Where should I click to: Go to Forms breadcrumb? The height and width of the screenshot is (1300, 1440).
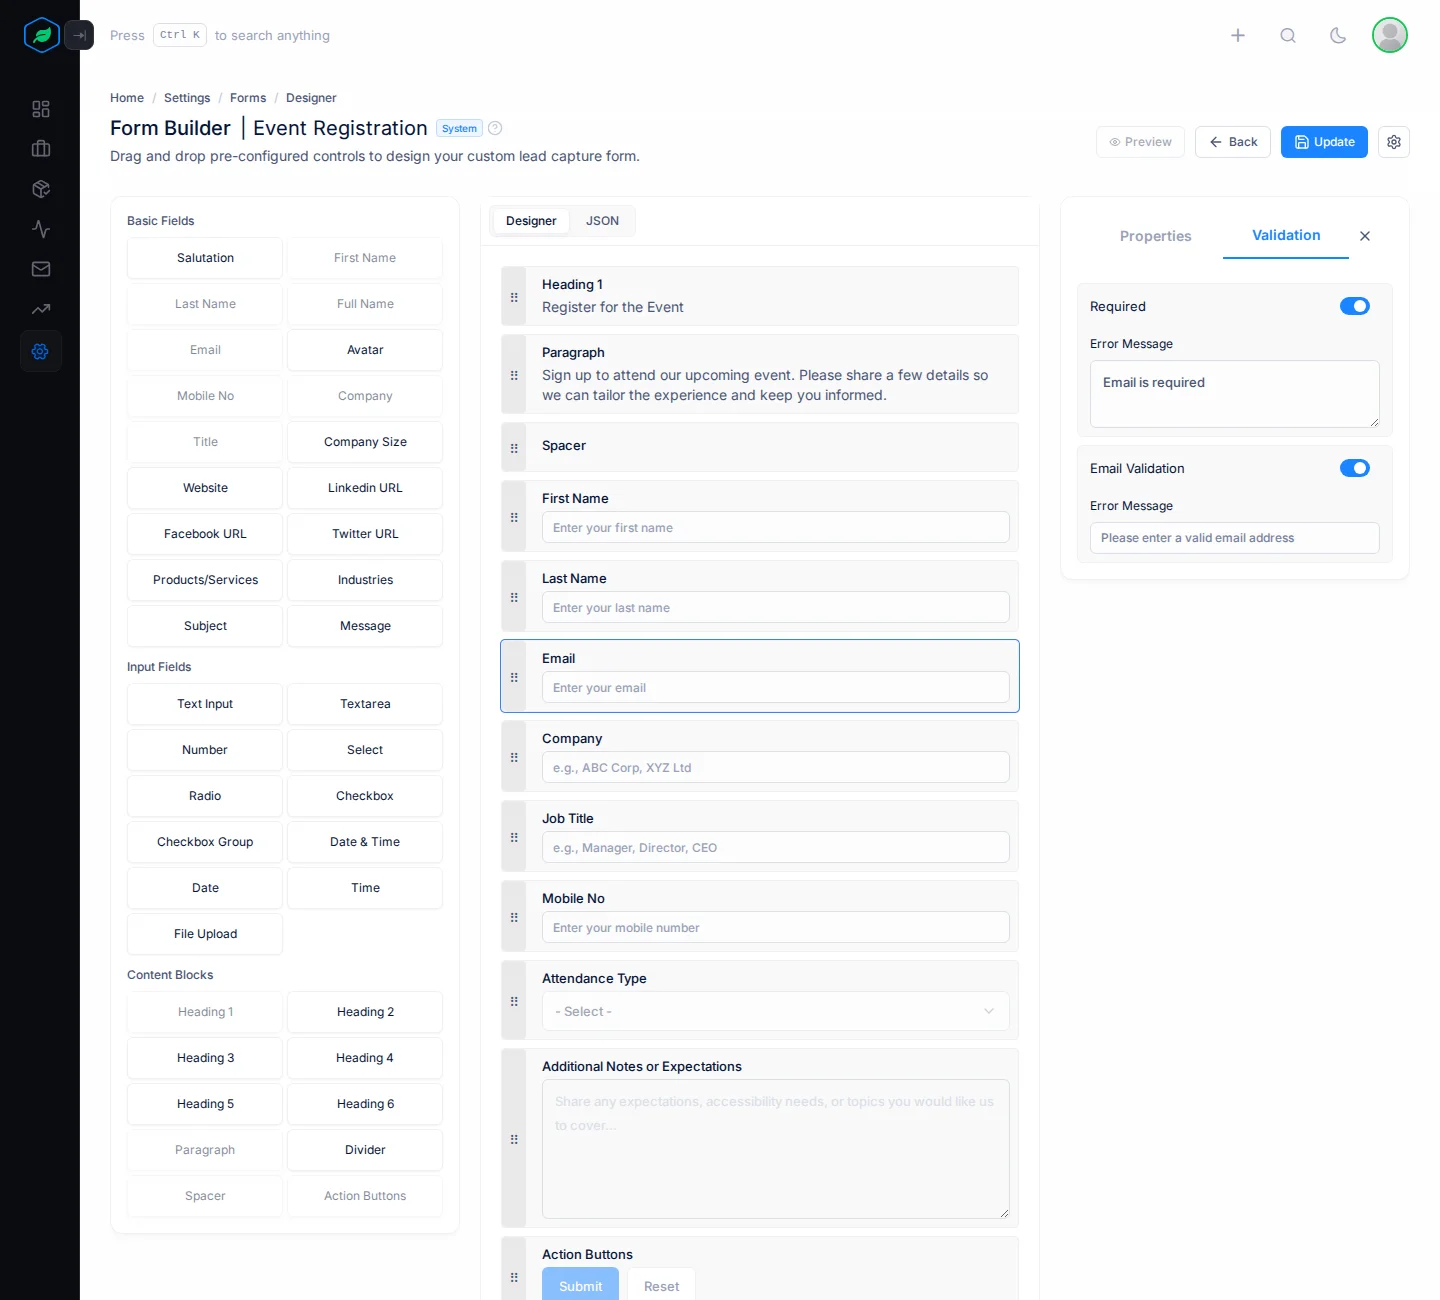(x=248, y=98)
